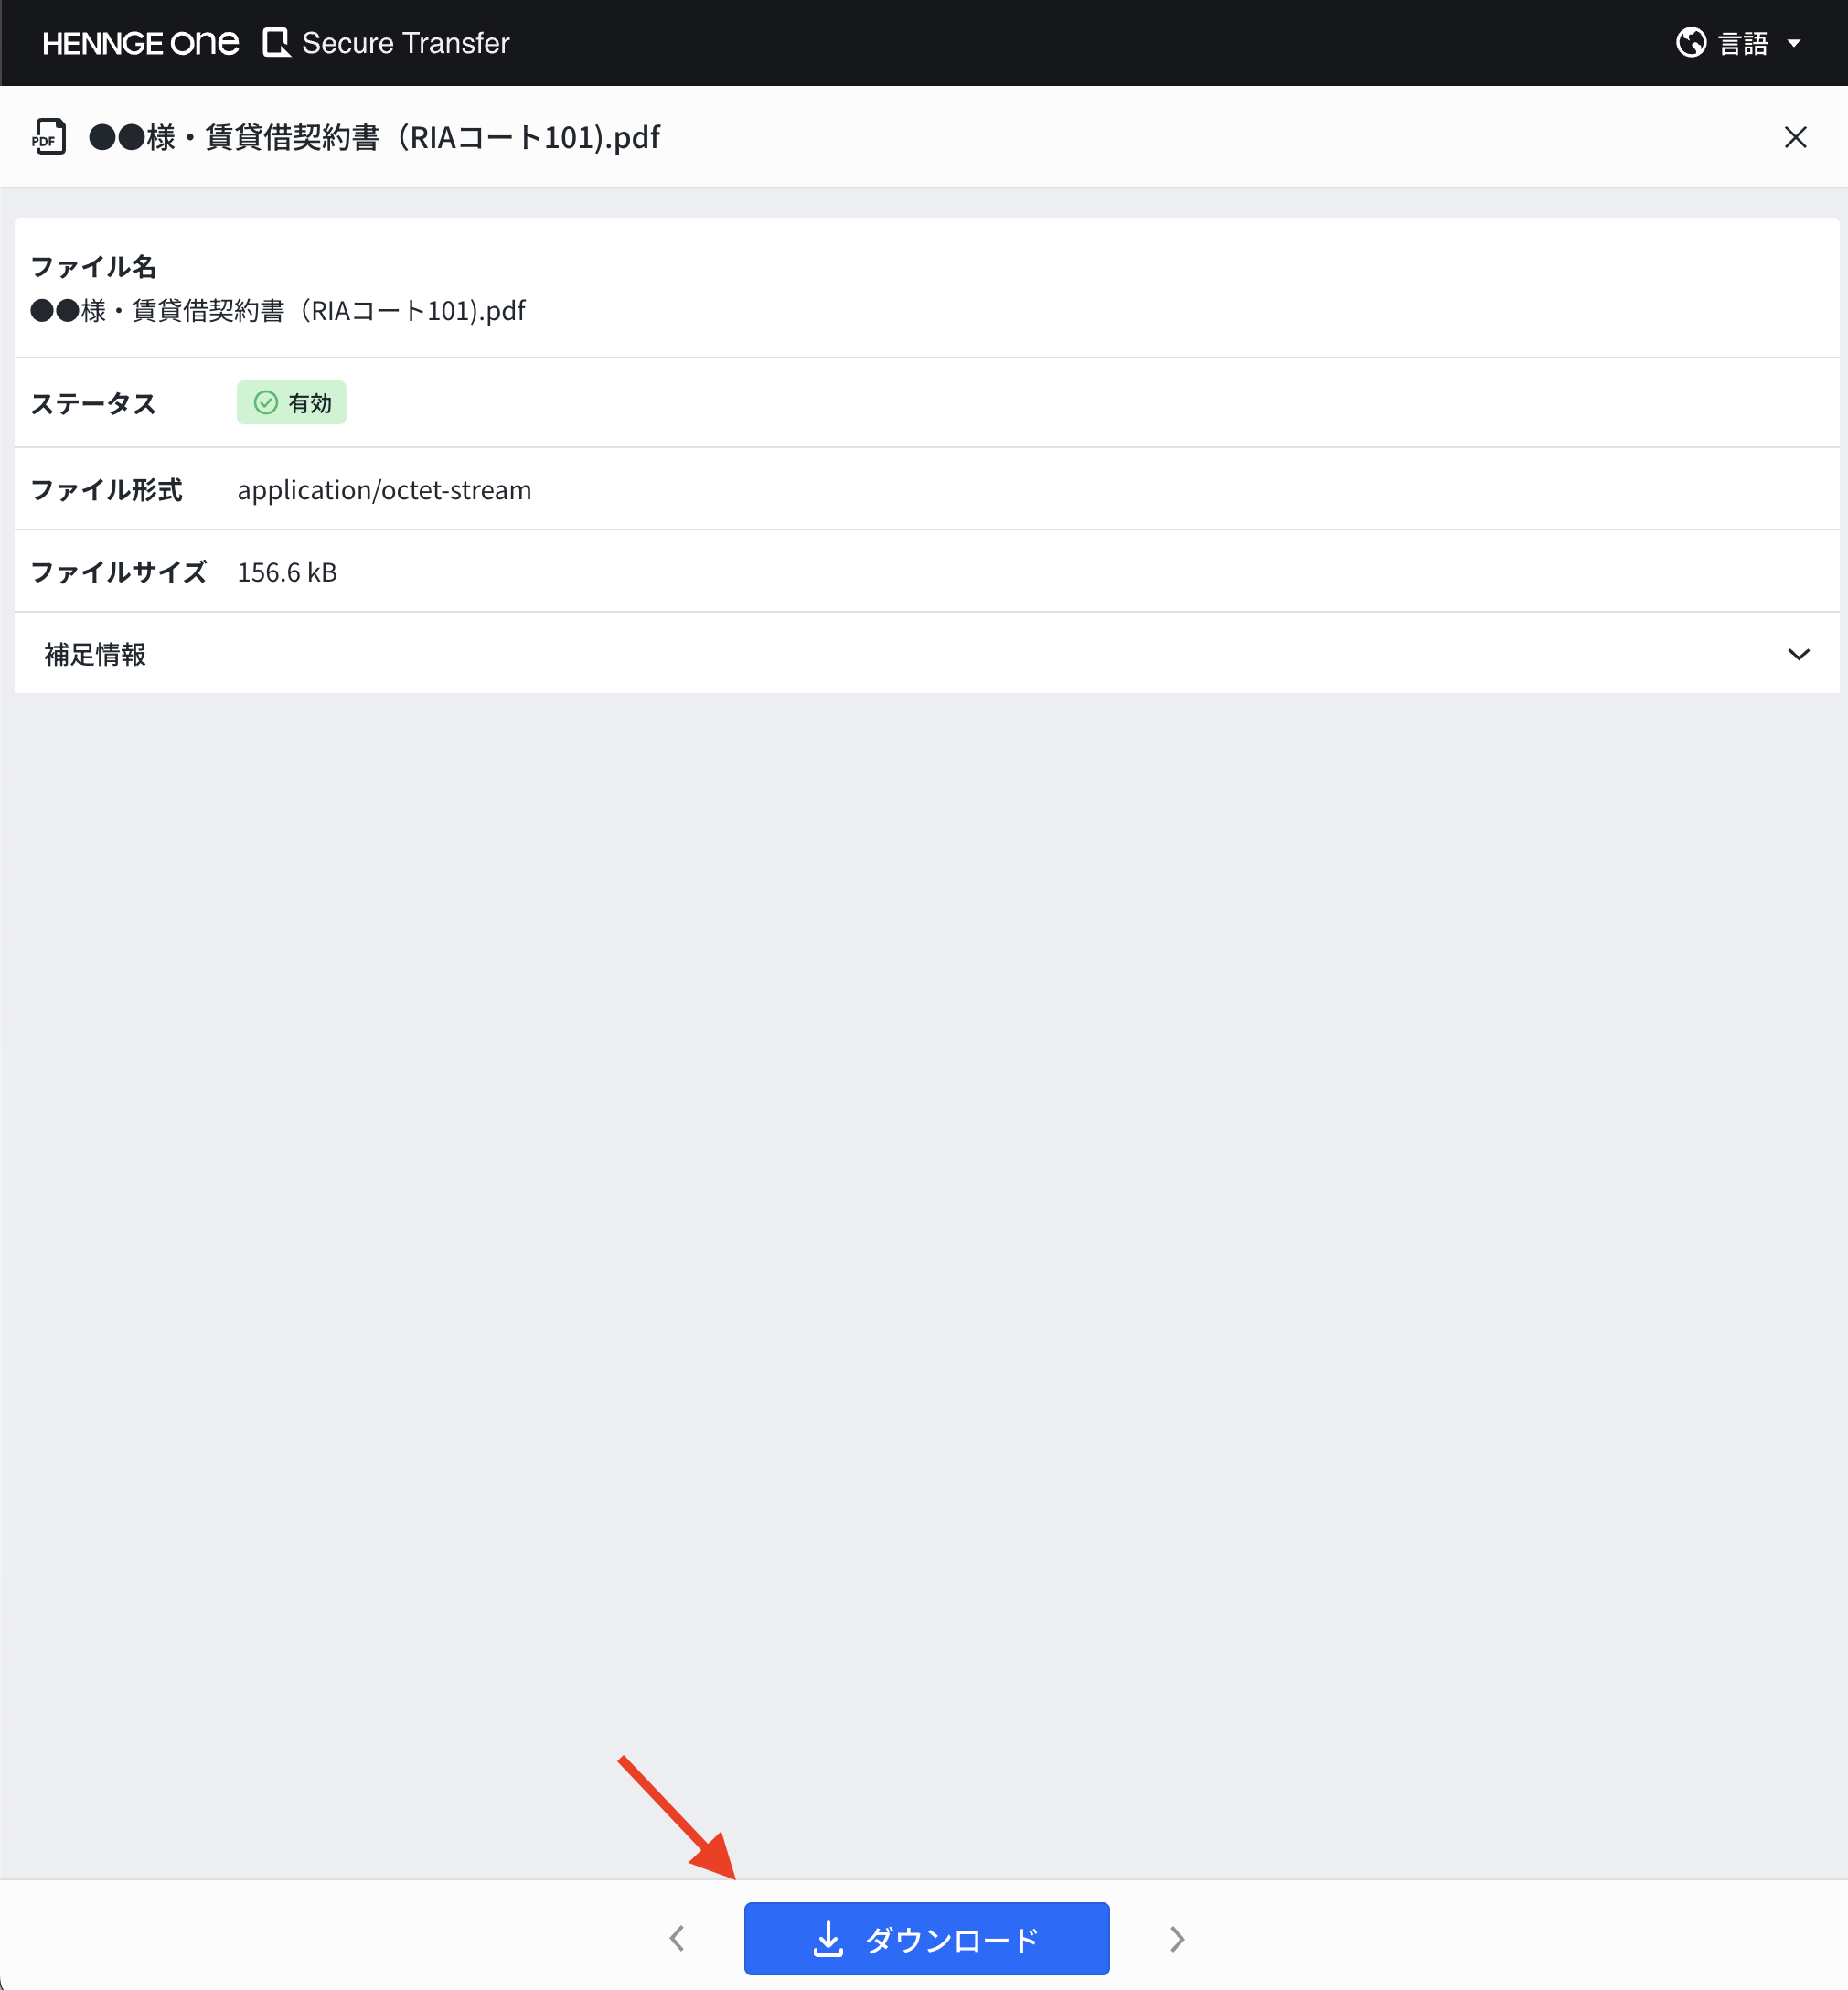Go to previous file with left chevron
The height and width of the screenshot is (1990, 1848).
pyautogui.click(x=677, y=1939)
